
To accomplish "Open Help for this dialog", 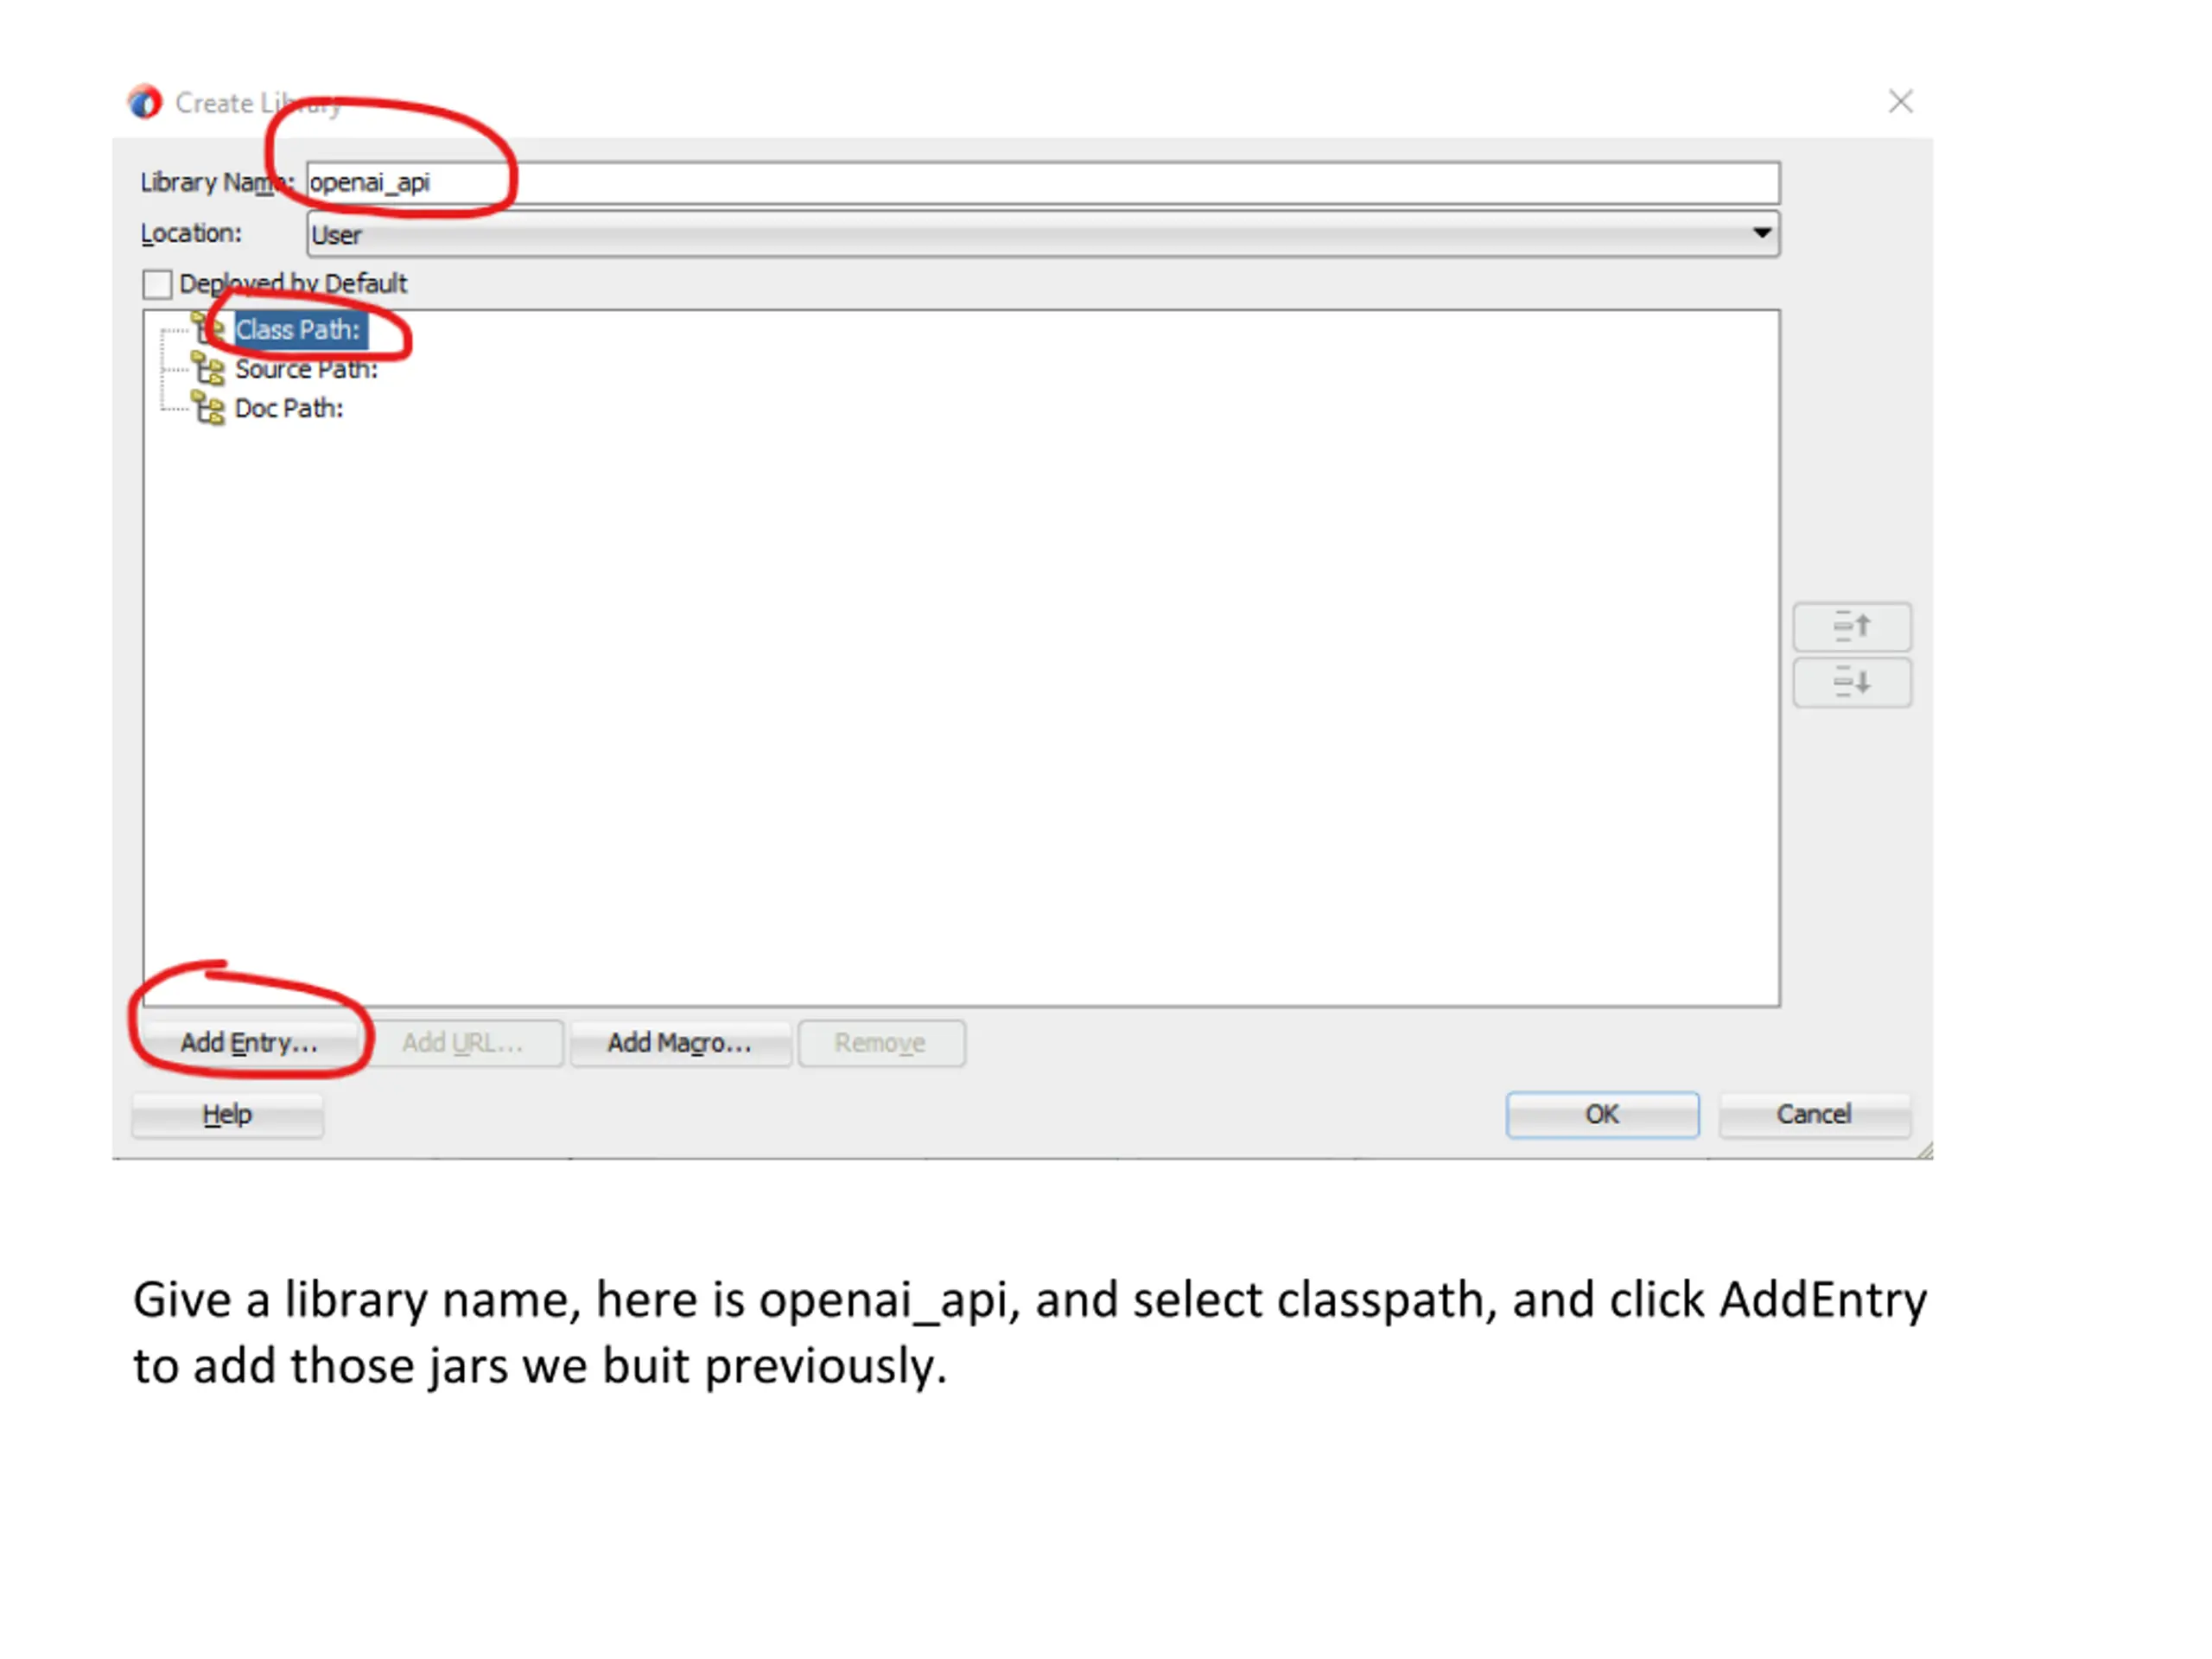I will [227, 1114].
